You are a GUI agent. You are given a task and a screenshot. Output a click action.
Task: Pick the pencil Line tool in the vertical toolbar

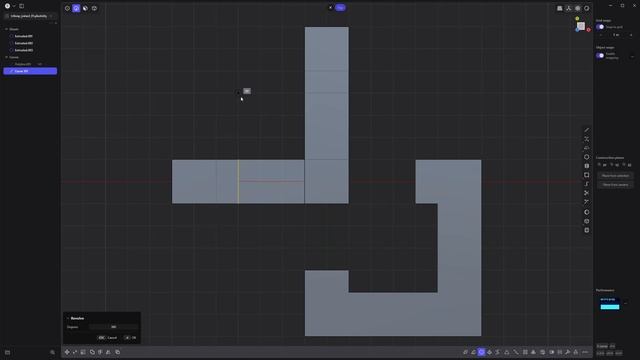[x=587, y=130]
